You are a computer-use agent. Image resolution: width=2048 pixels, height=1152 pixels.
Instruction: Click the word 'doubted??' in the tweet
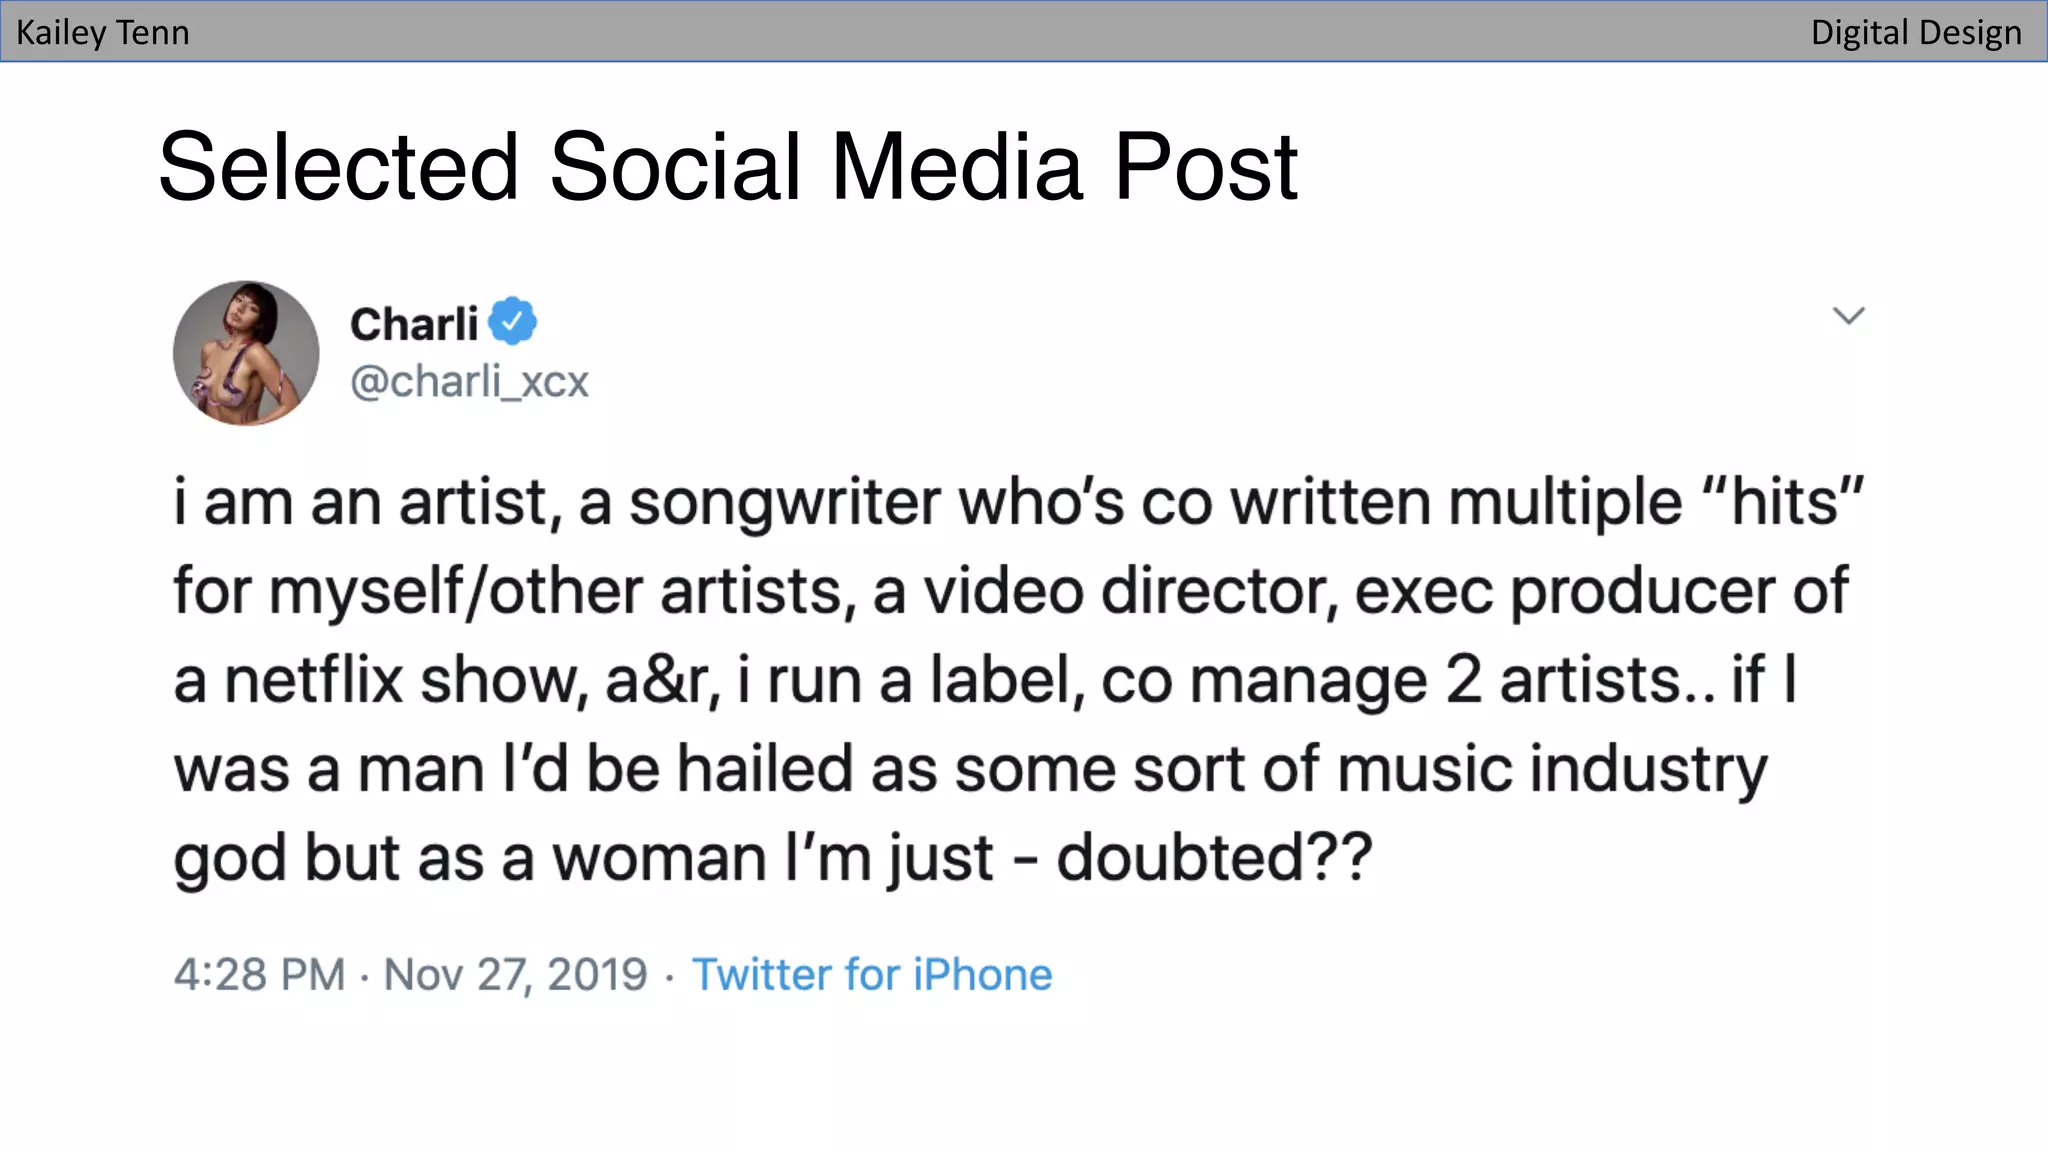[x=1214, y=858]
